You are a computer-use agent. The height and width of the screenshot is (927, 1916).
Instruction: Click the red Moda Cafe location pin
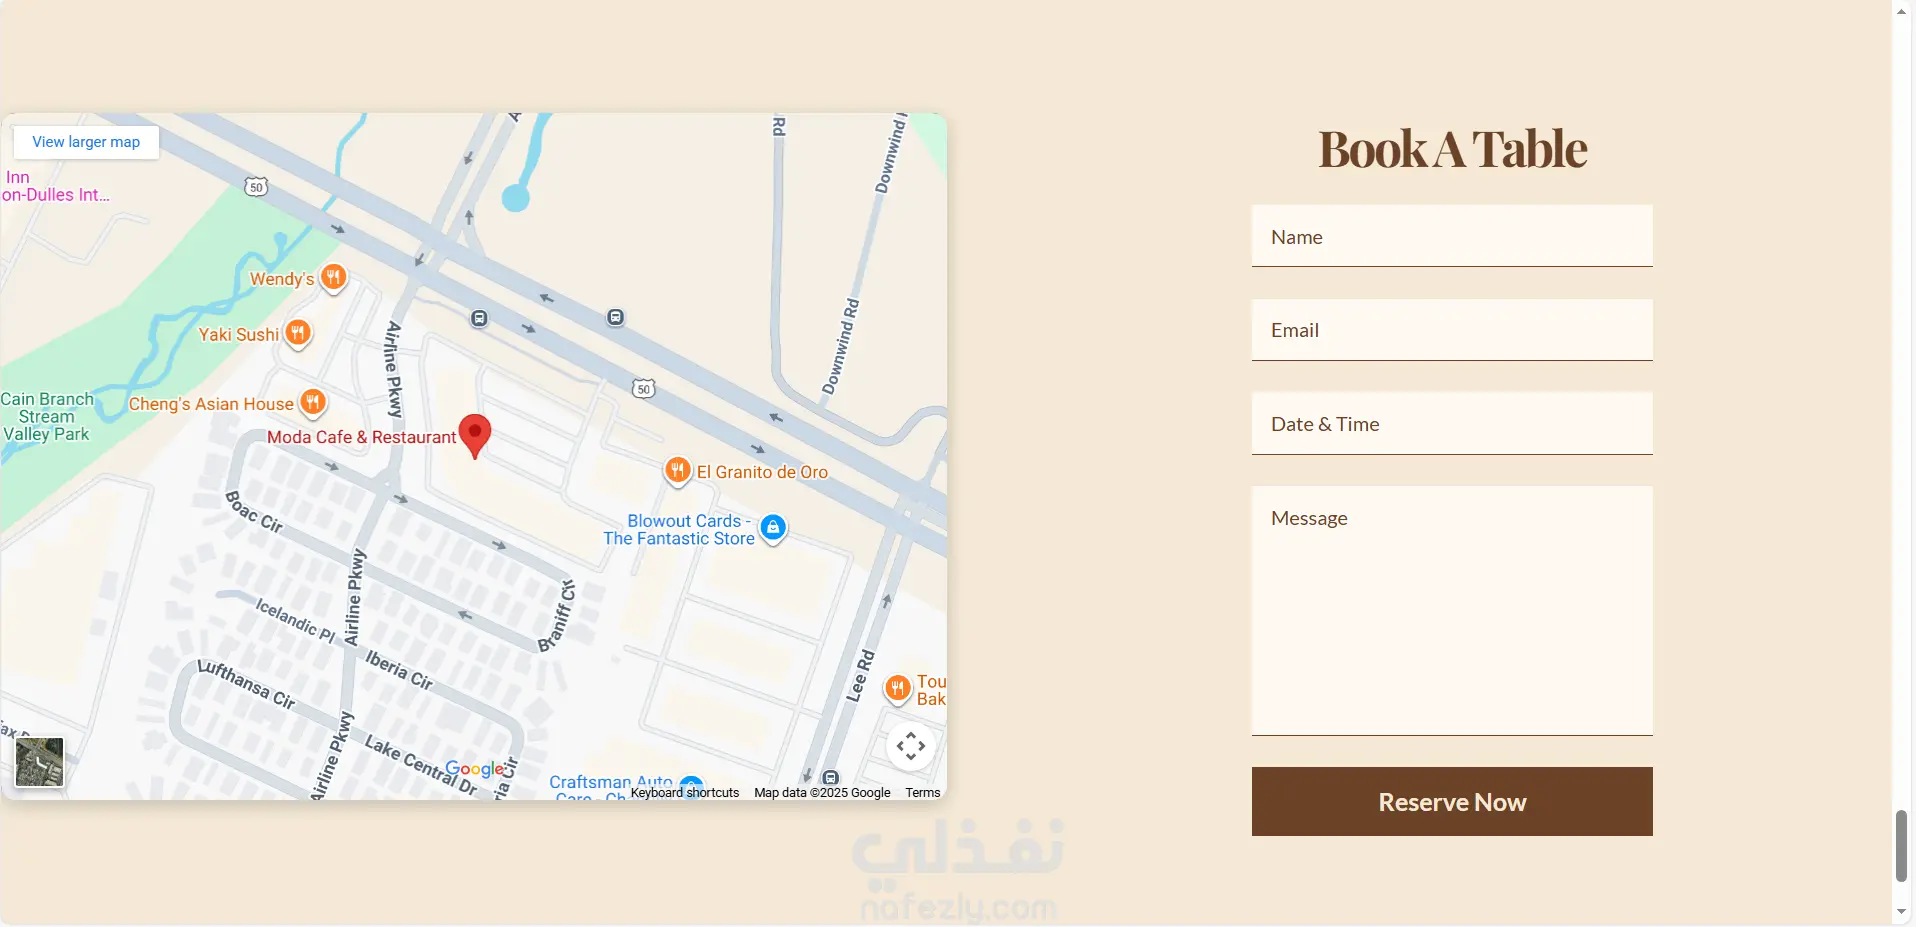[475, 436]
